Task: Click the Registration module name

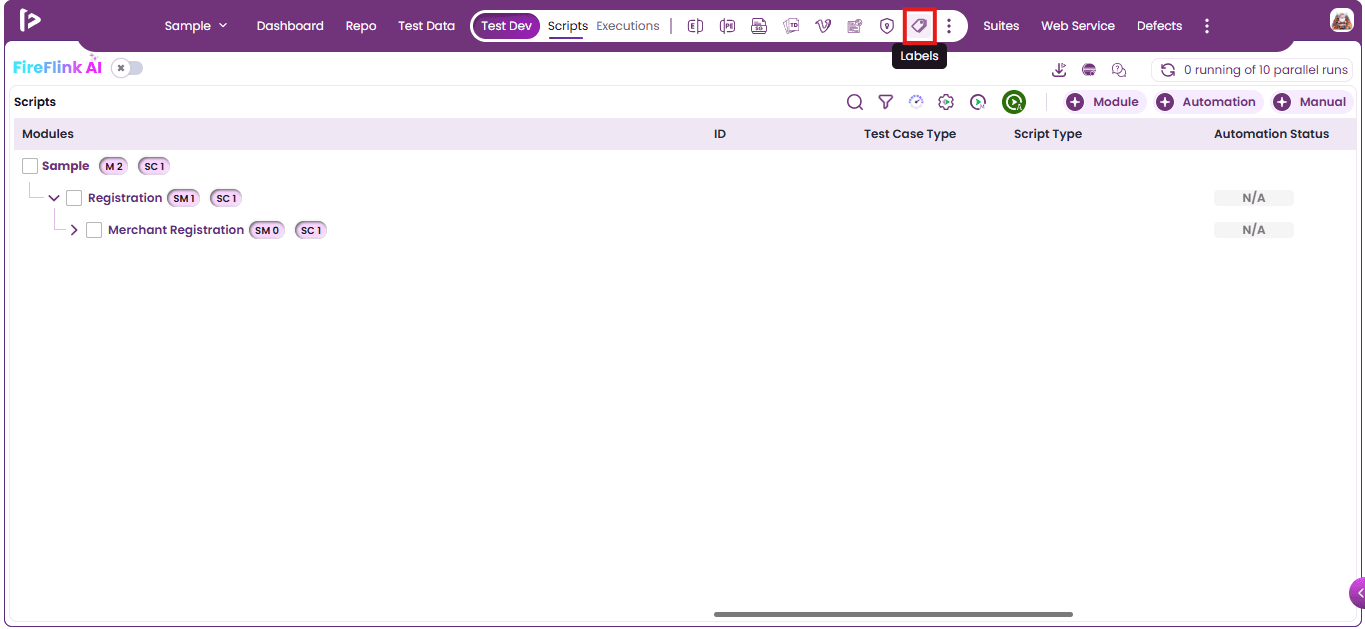Action: pyautogui.click(x=125, y=198)
